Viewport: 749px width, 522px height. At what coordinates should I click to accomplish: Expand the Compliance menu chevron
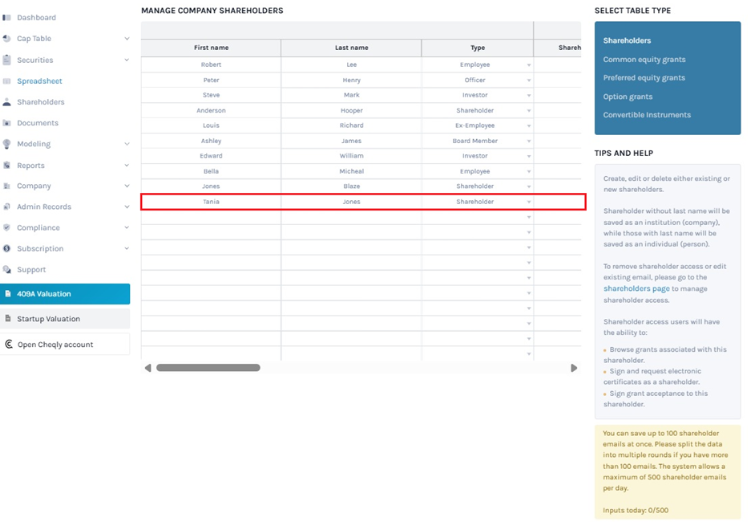[x=127, y=227]
